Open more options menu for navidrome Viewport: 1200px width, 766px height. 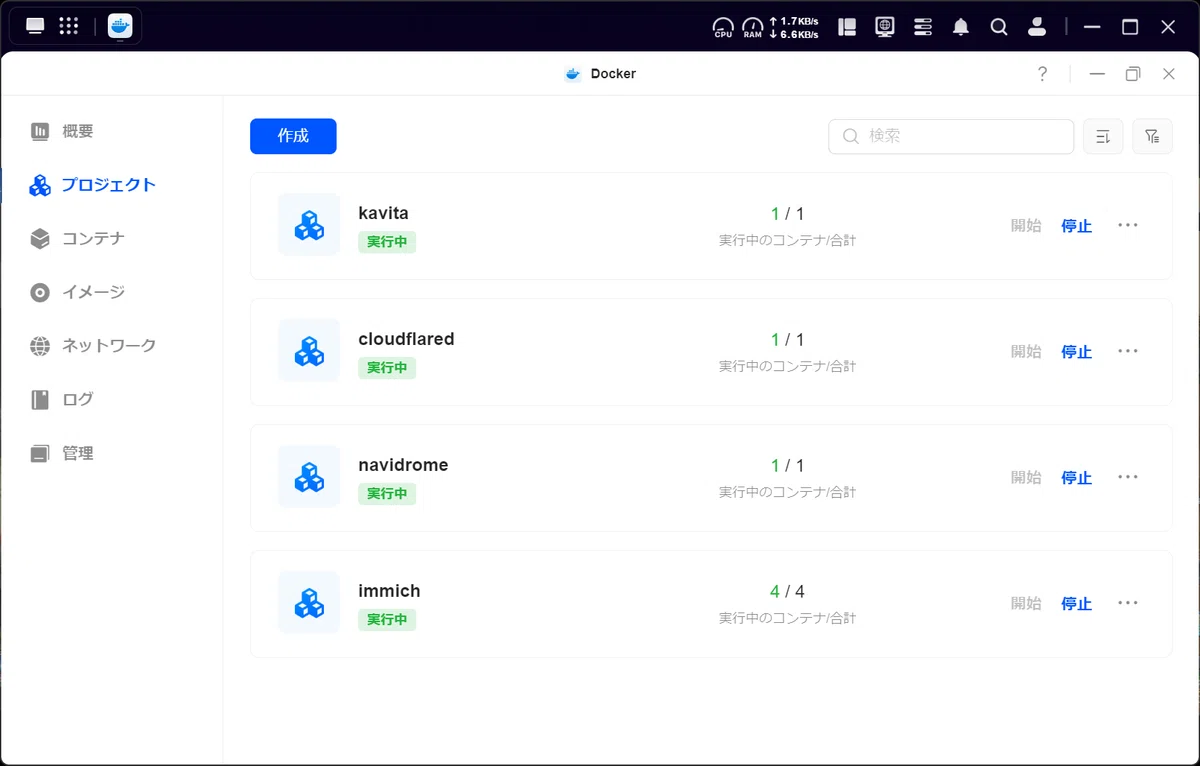[x=1128, y=477]
